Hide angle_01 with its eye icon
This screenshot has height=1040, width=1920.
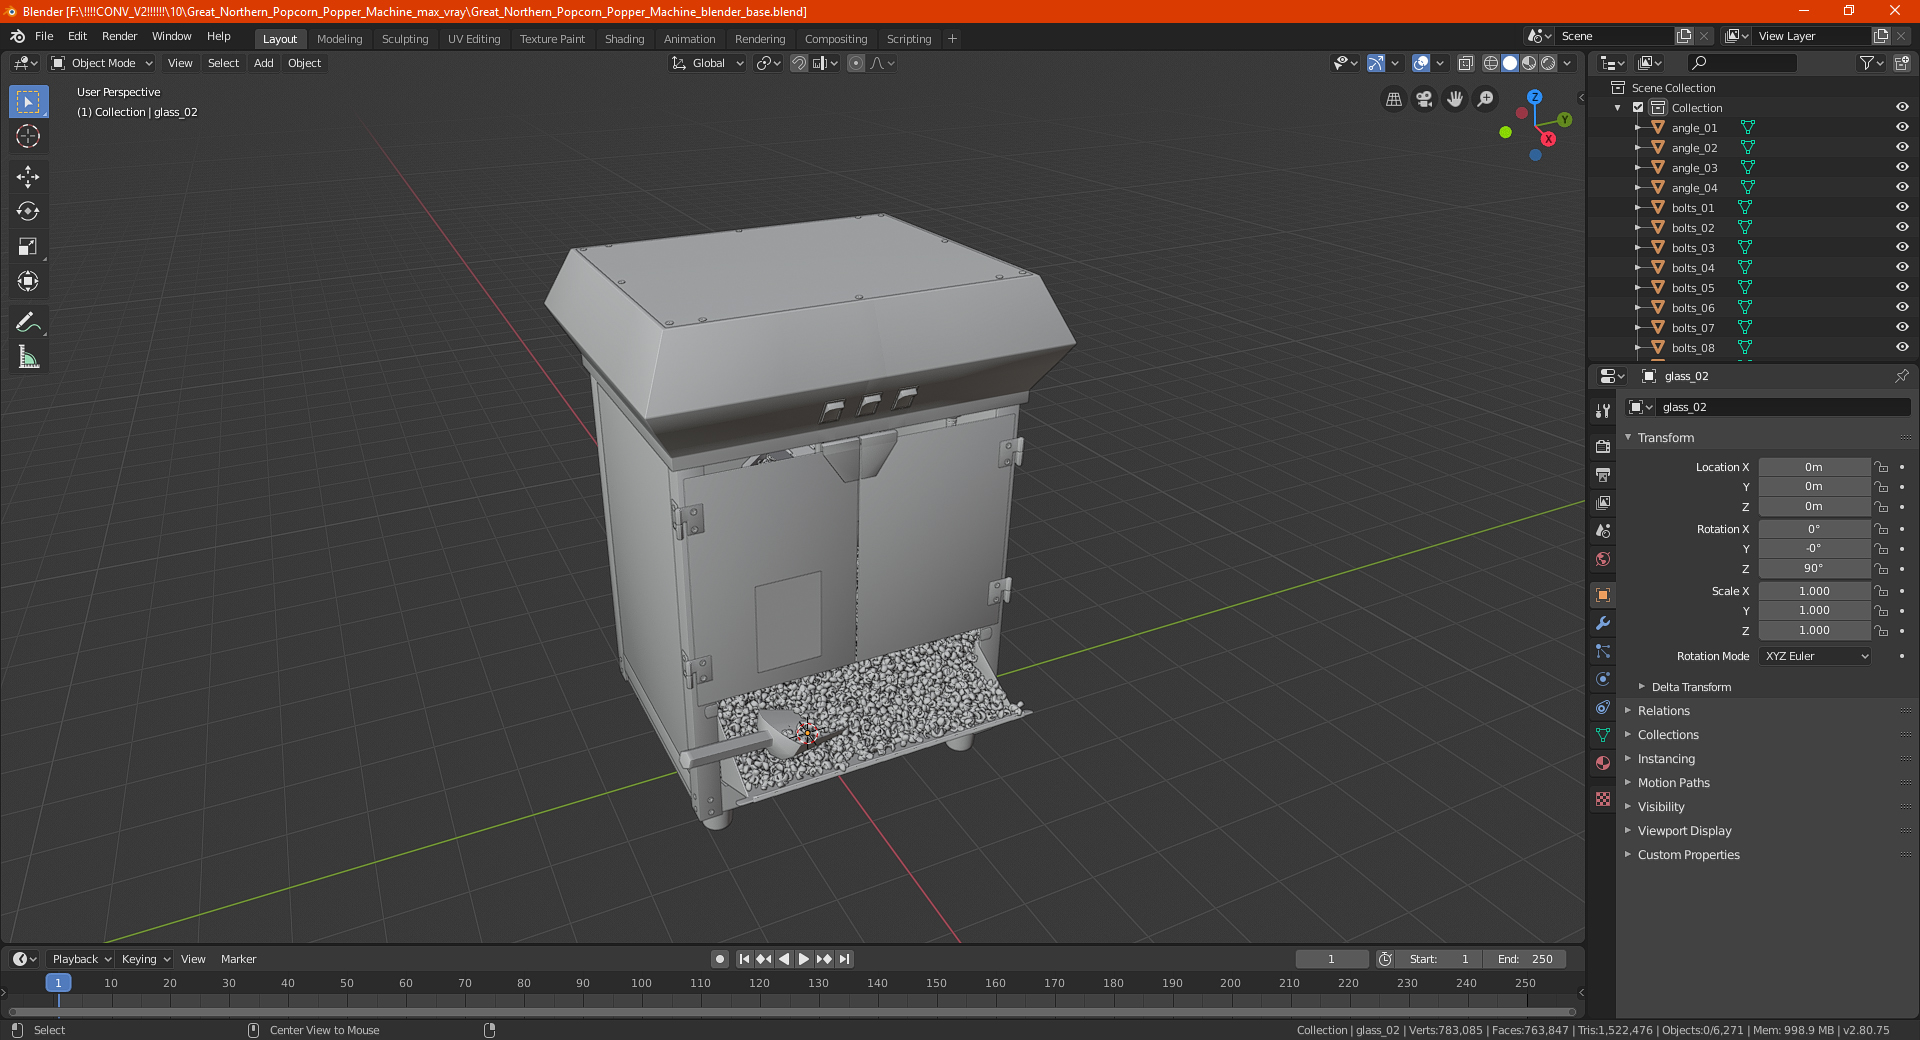coord(1902,127)
